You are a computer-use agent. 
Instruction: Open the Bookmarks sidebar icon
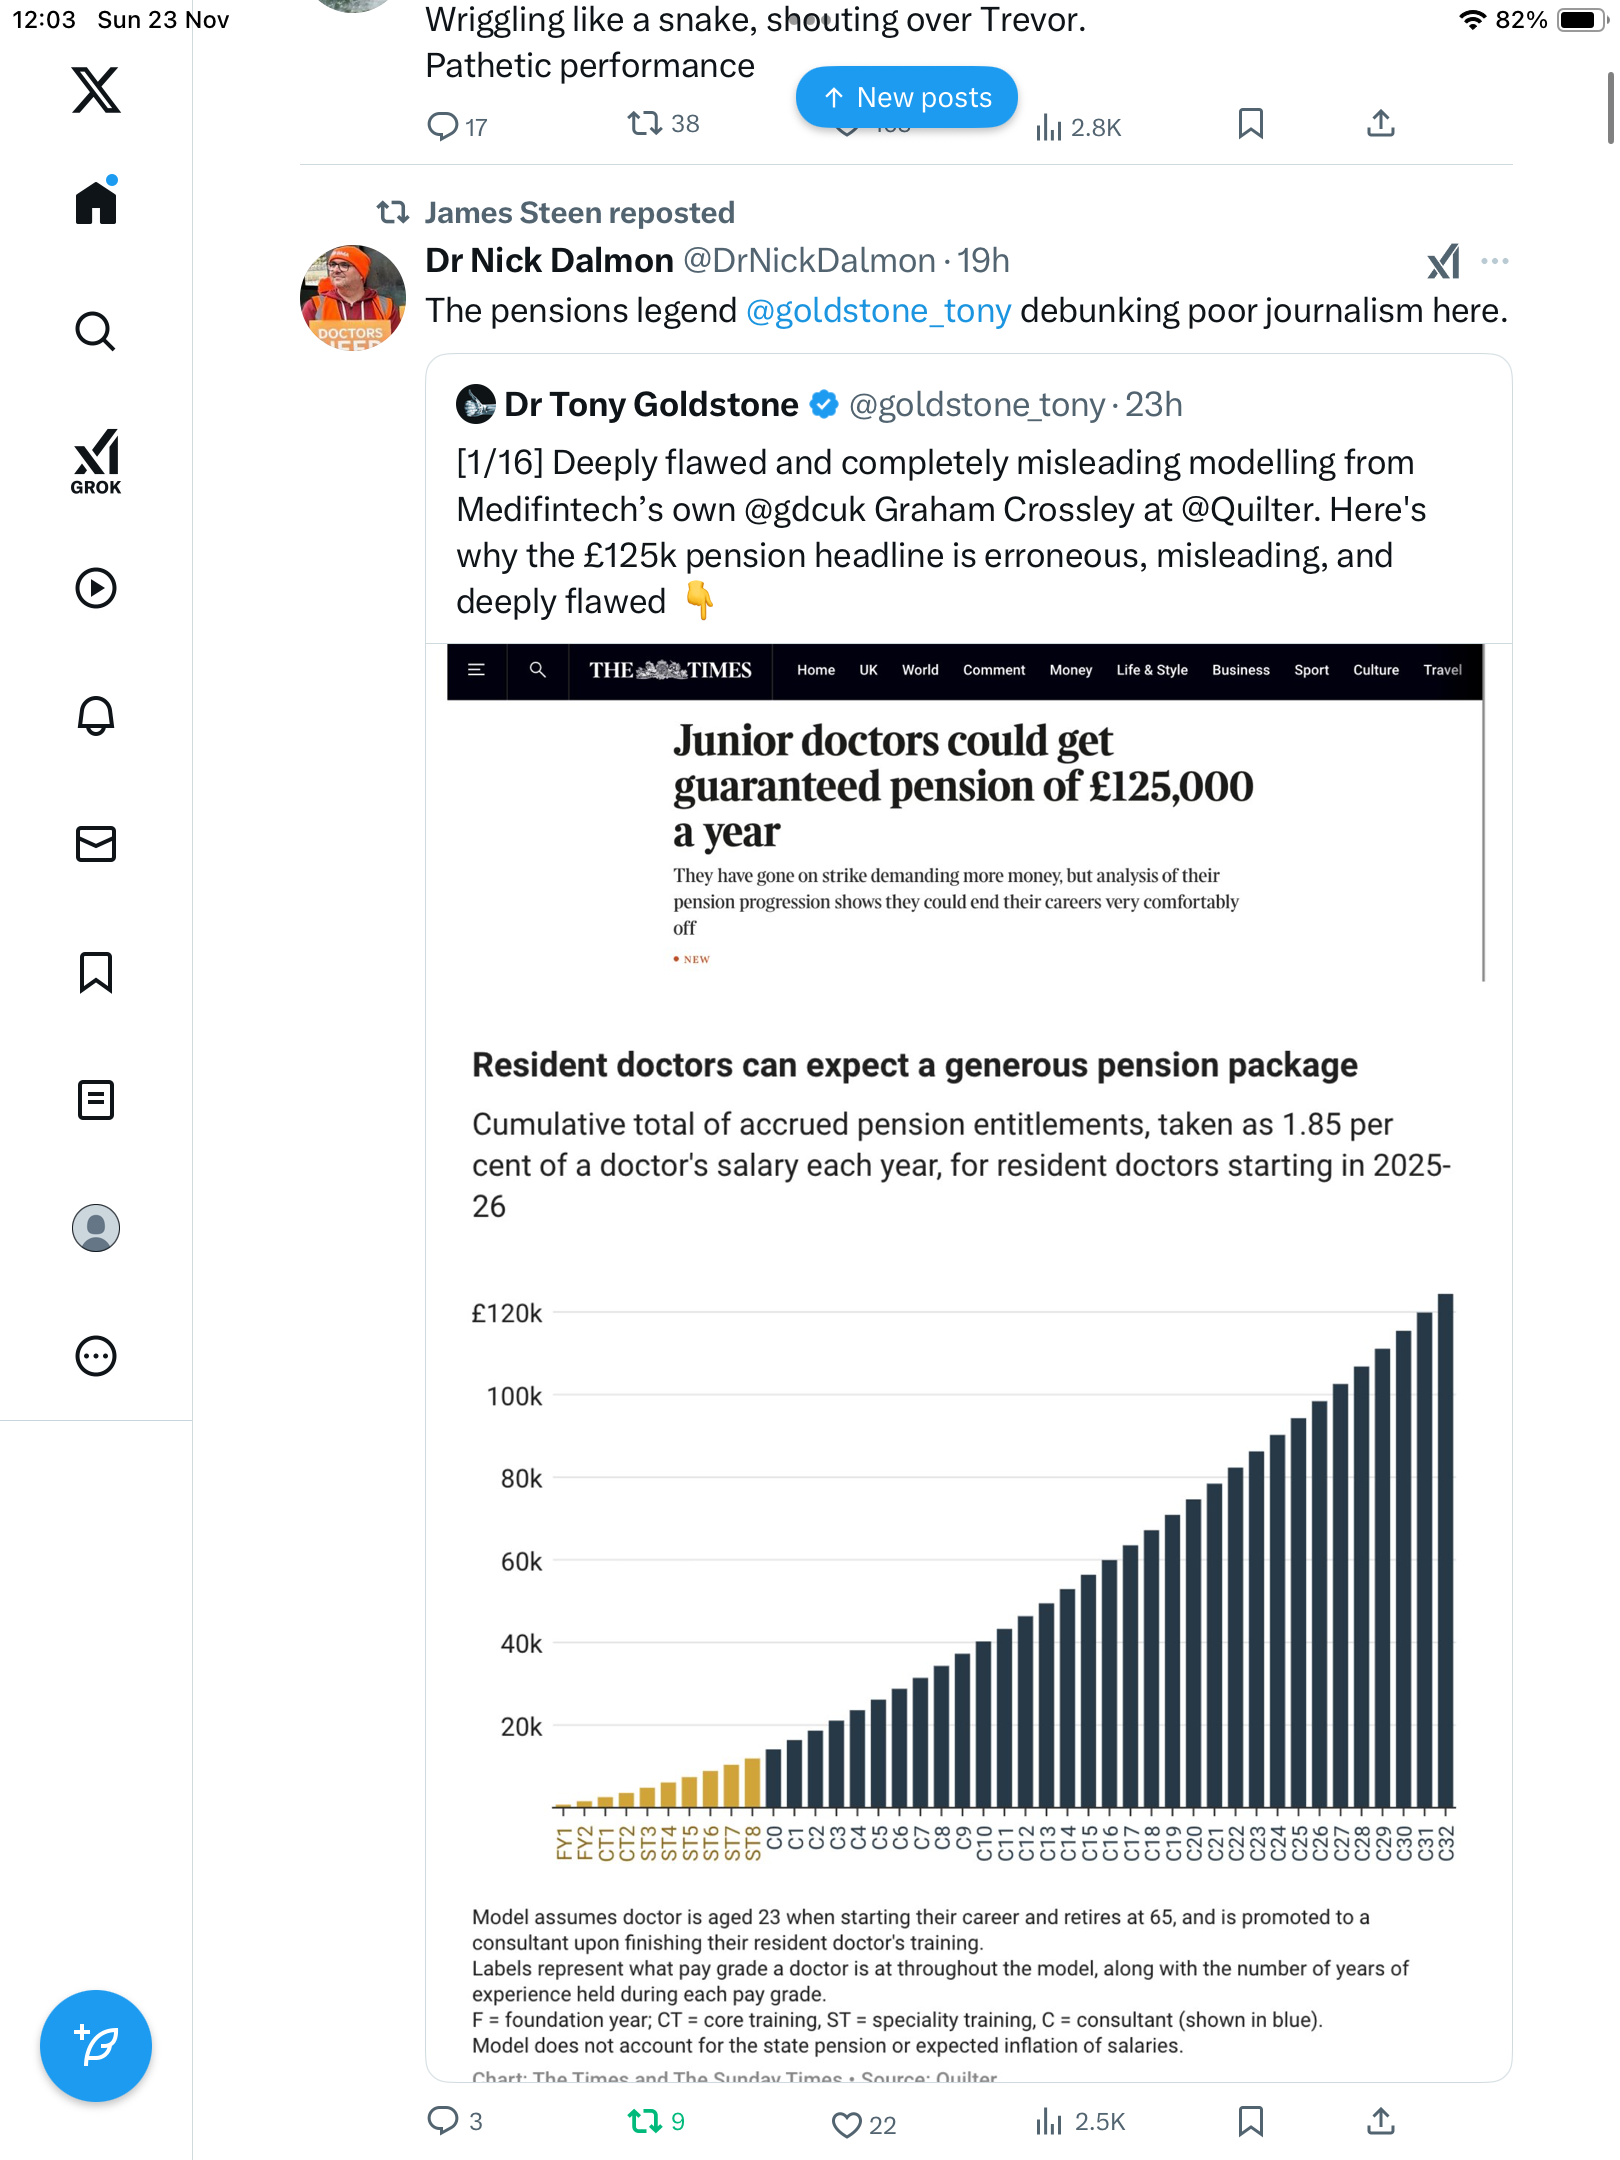(96, 972)
